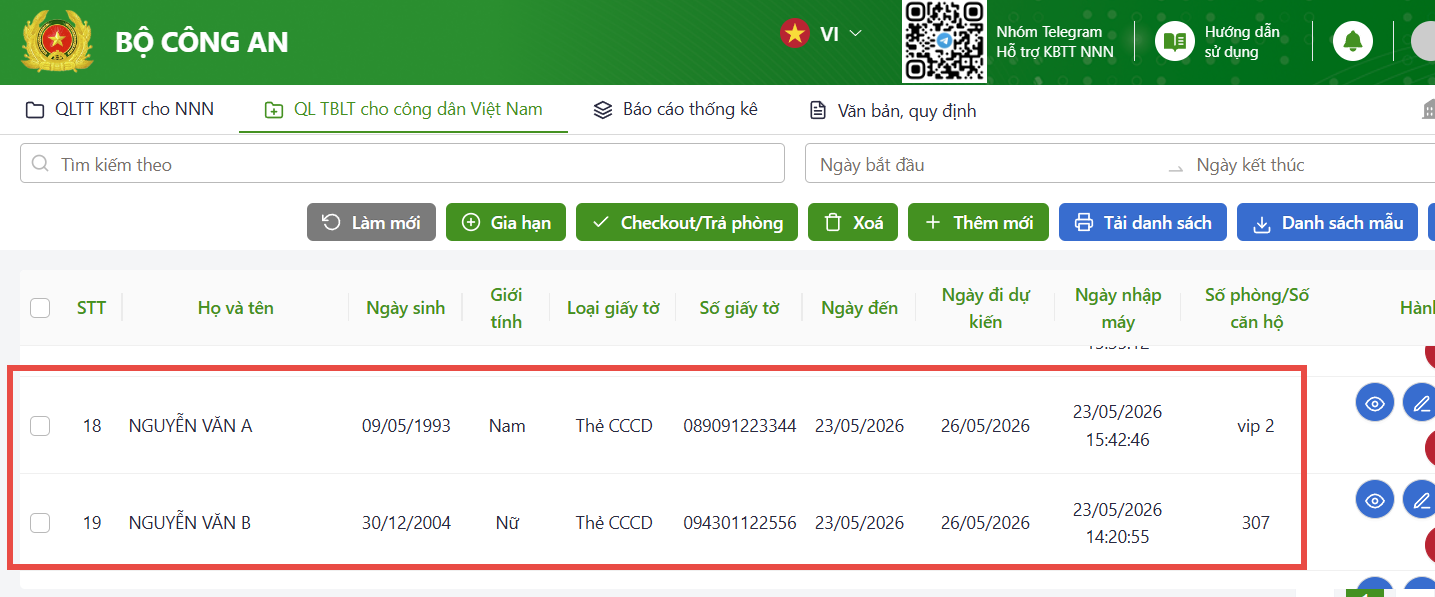Click the Ngày đi dự kiến column header

tap(985, 308)
